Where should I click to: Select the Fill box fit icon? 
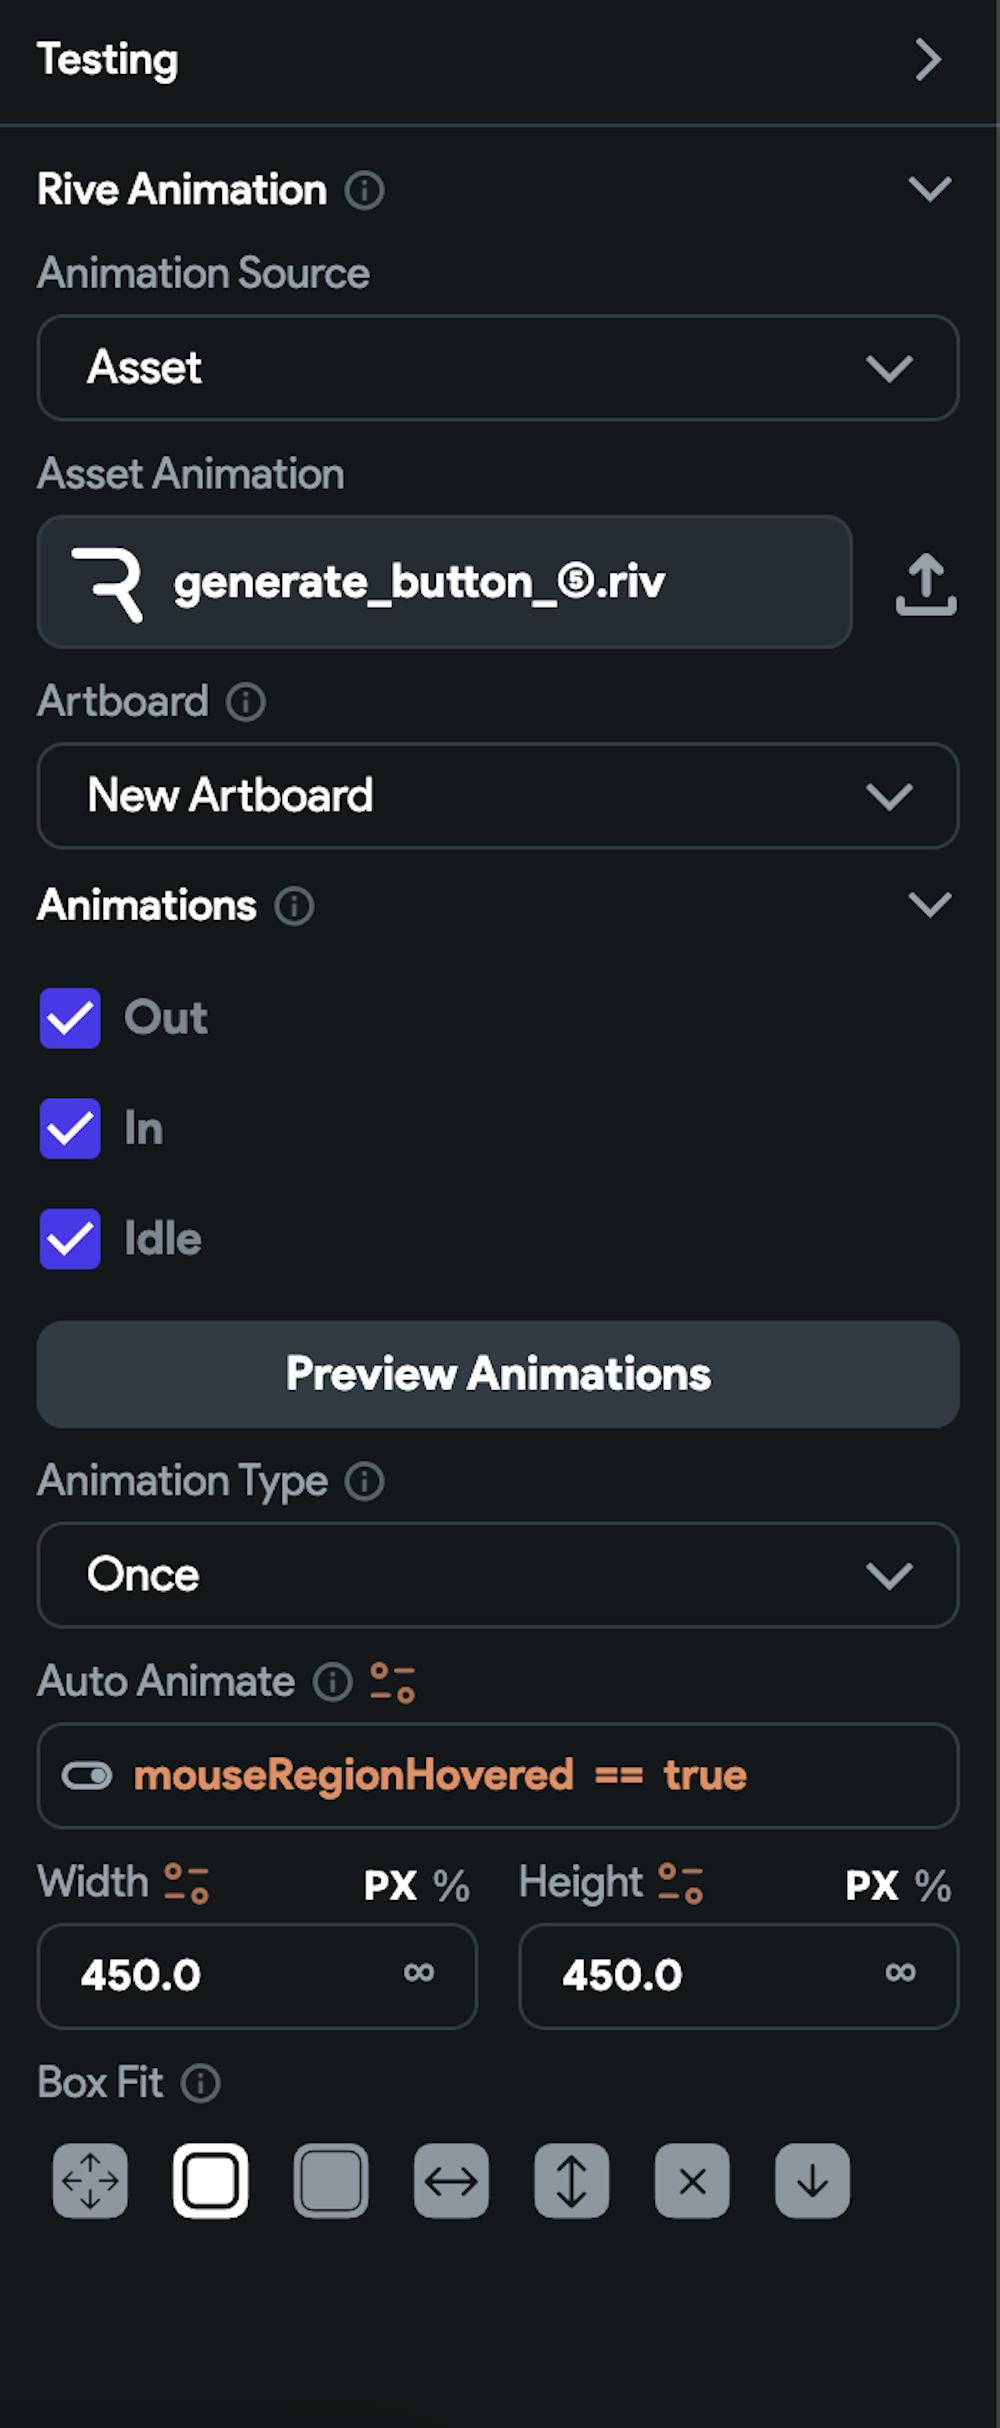click(x=89, y=2181)
